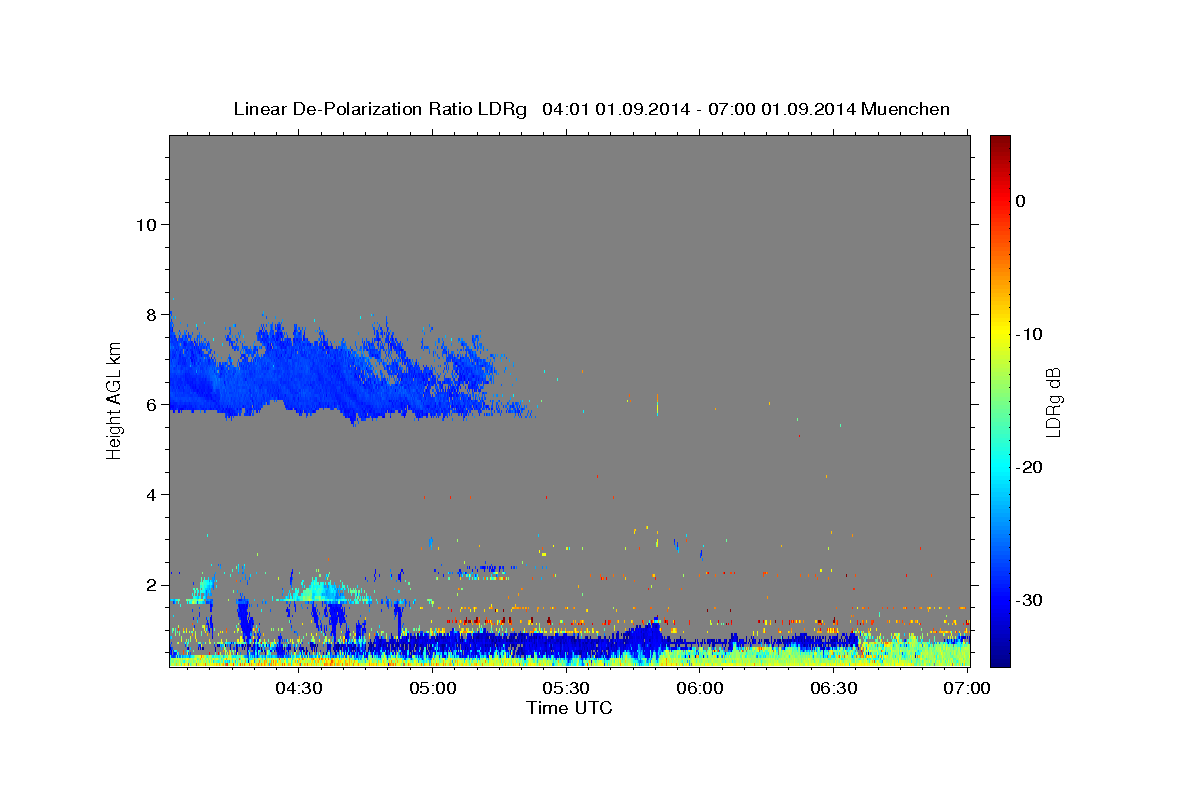Click the dark red top of colorbar
Image resolution: width=1200 pixels, height=800 pixels.
999,142
